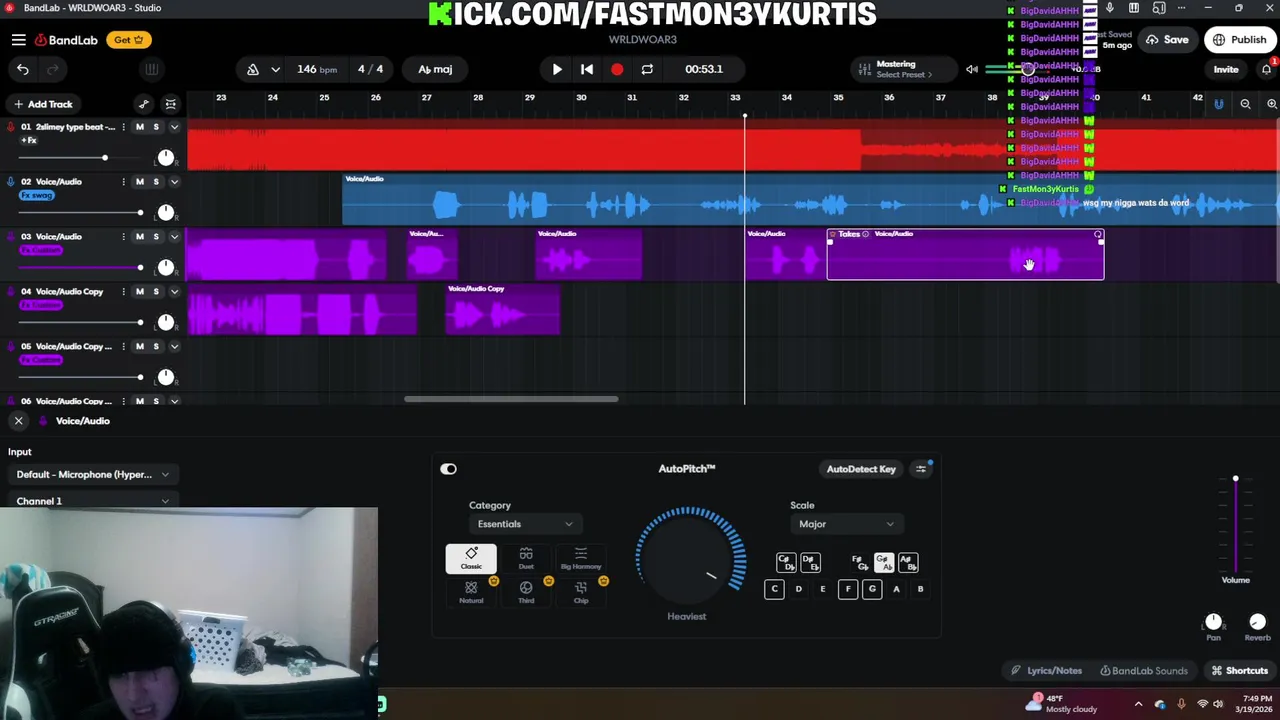The width and height of the screenshot is (1280, 720).
Task: Mute track 01 2slimey type beat
Action: point(139,127)
